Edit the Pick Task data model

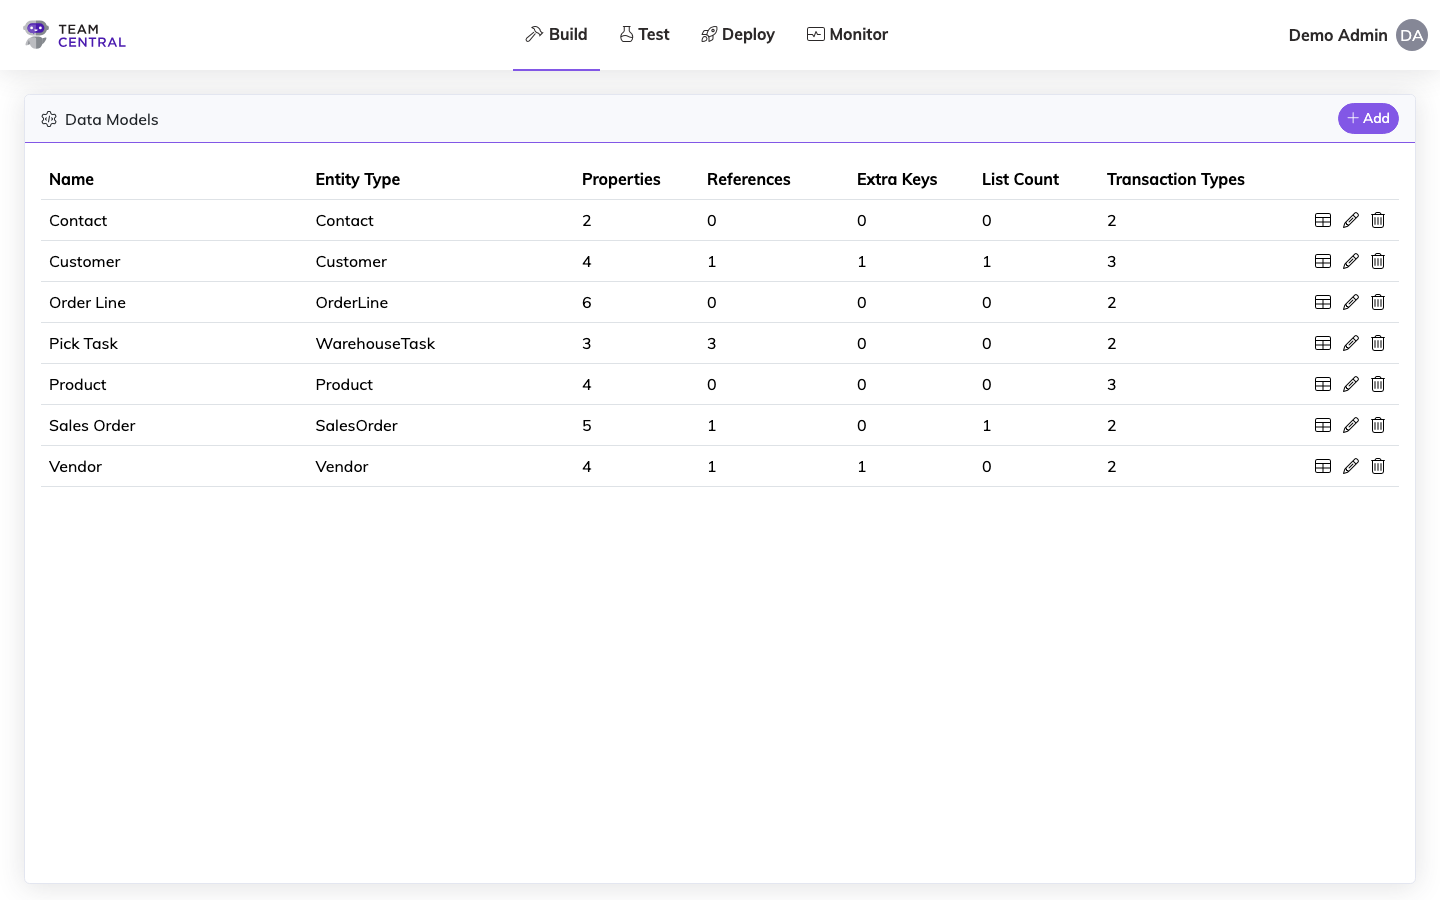coord(1351,343)
